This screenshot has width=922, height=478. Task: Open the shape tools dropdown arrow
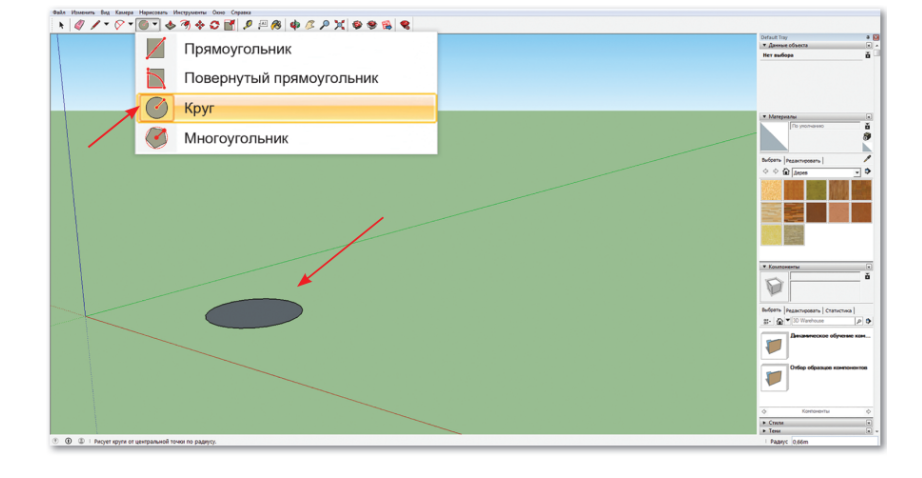[155, 25]
